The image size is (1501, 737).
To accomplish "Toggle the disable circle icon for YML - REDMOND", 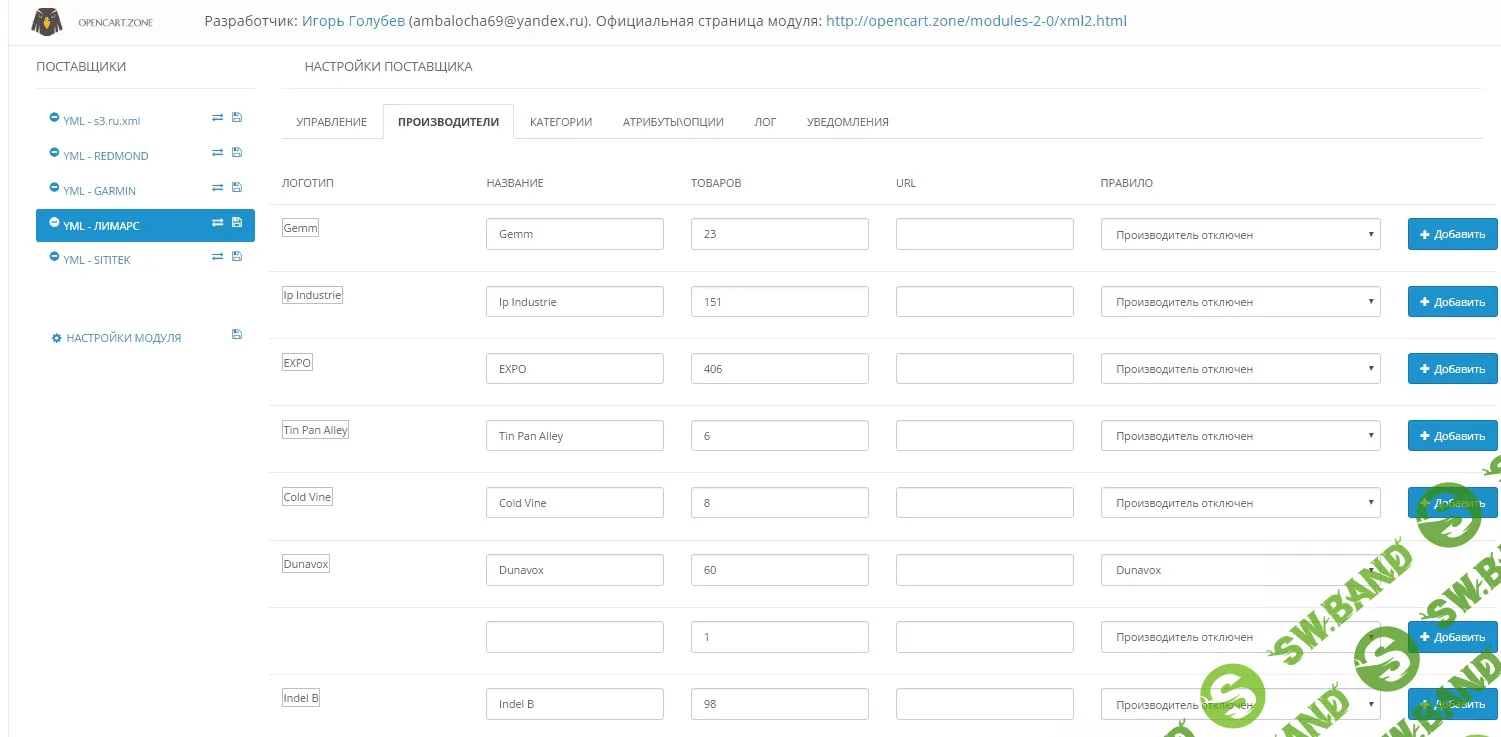I will pos(54,152).
